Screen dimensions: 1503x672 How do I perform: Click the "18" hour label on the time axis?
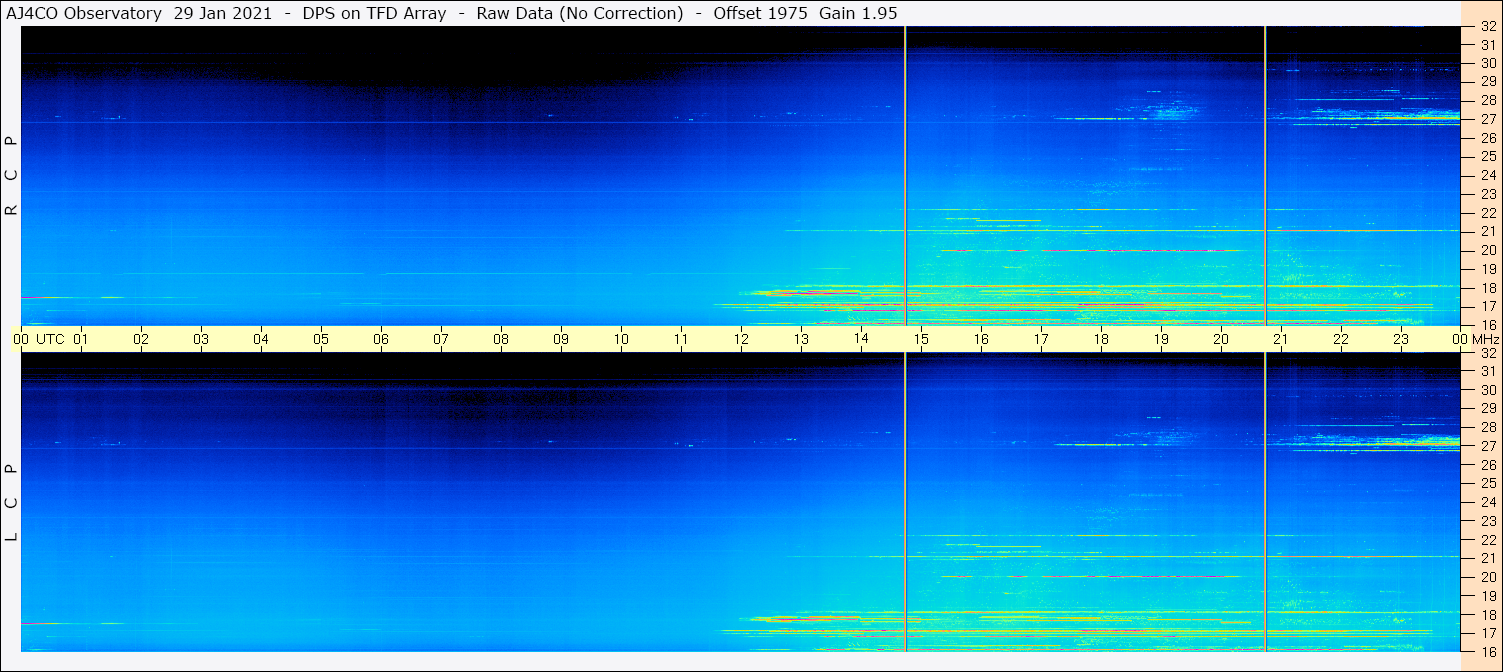pyautogui.click(x=1101, y=339)
